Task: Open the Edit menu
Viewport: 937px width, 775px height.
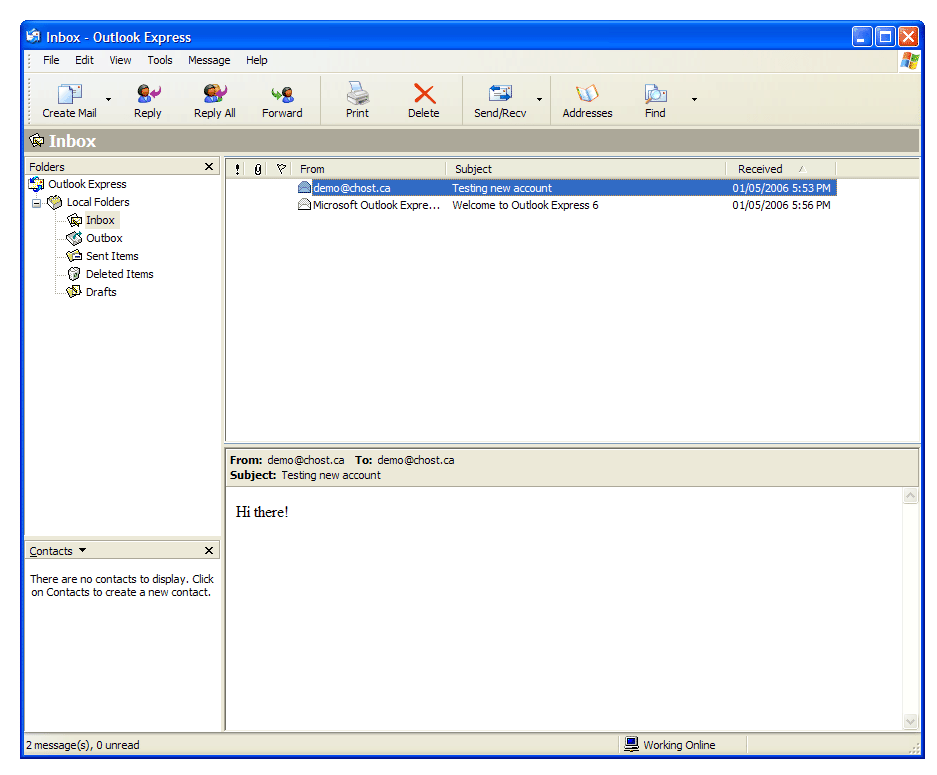Action: (84, 60)
